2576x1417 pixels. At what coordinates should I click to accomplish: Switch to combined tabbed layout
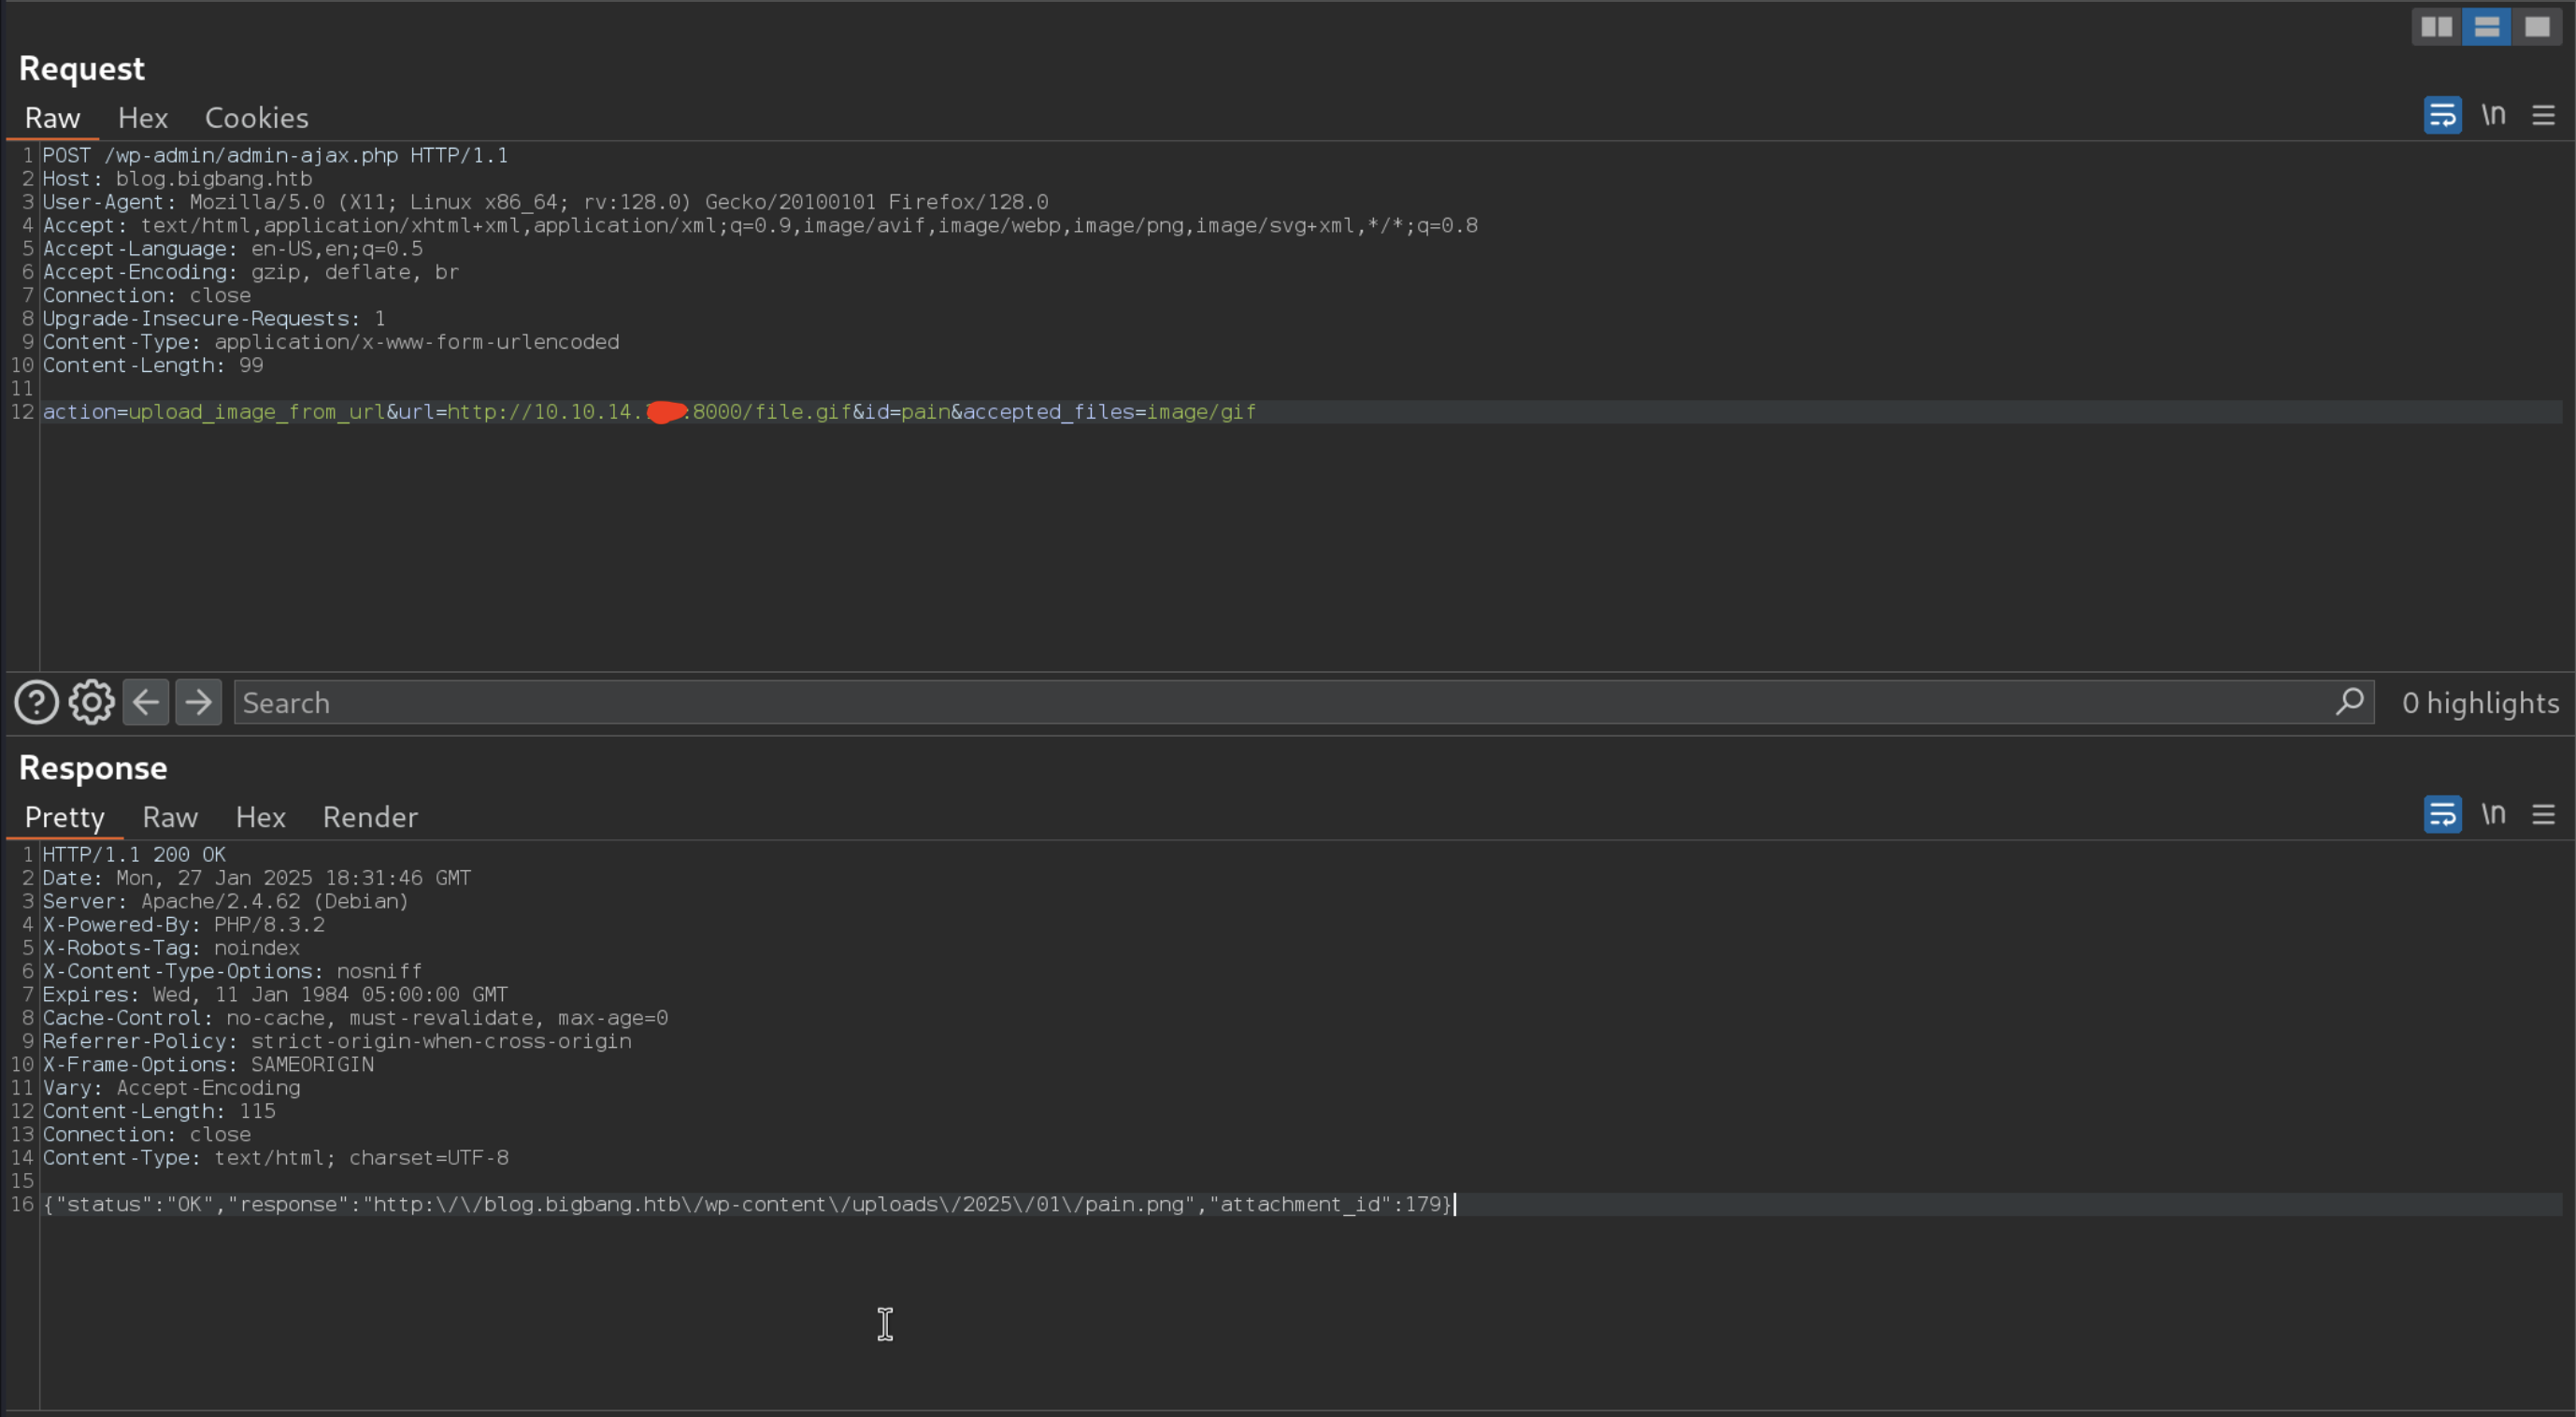pos(2536,27)
